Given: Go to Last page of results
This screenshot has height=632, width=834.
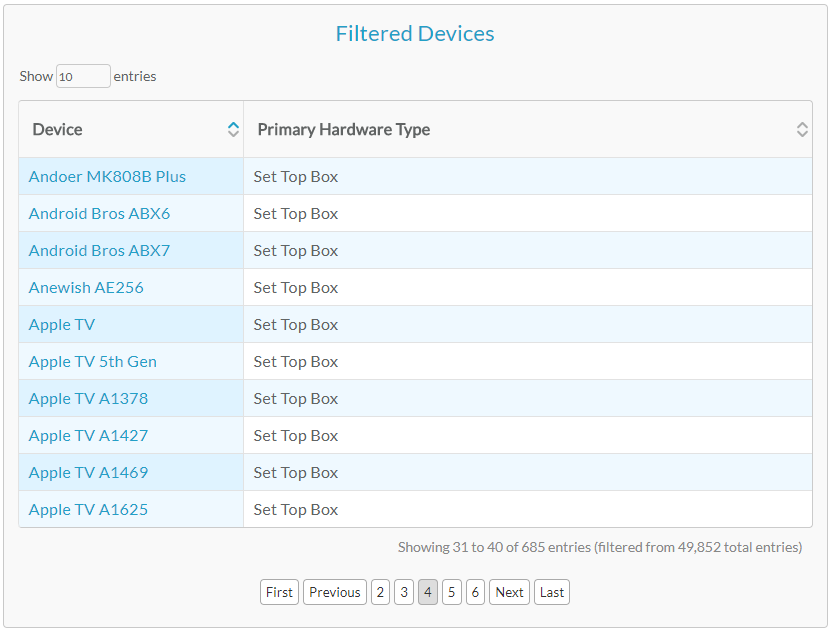Looking at the screenshot, I should coord(552,592).
